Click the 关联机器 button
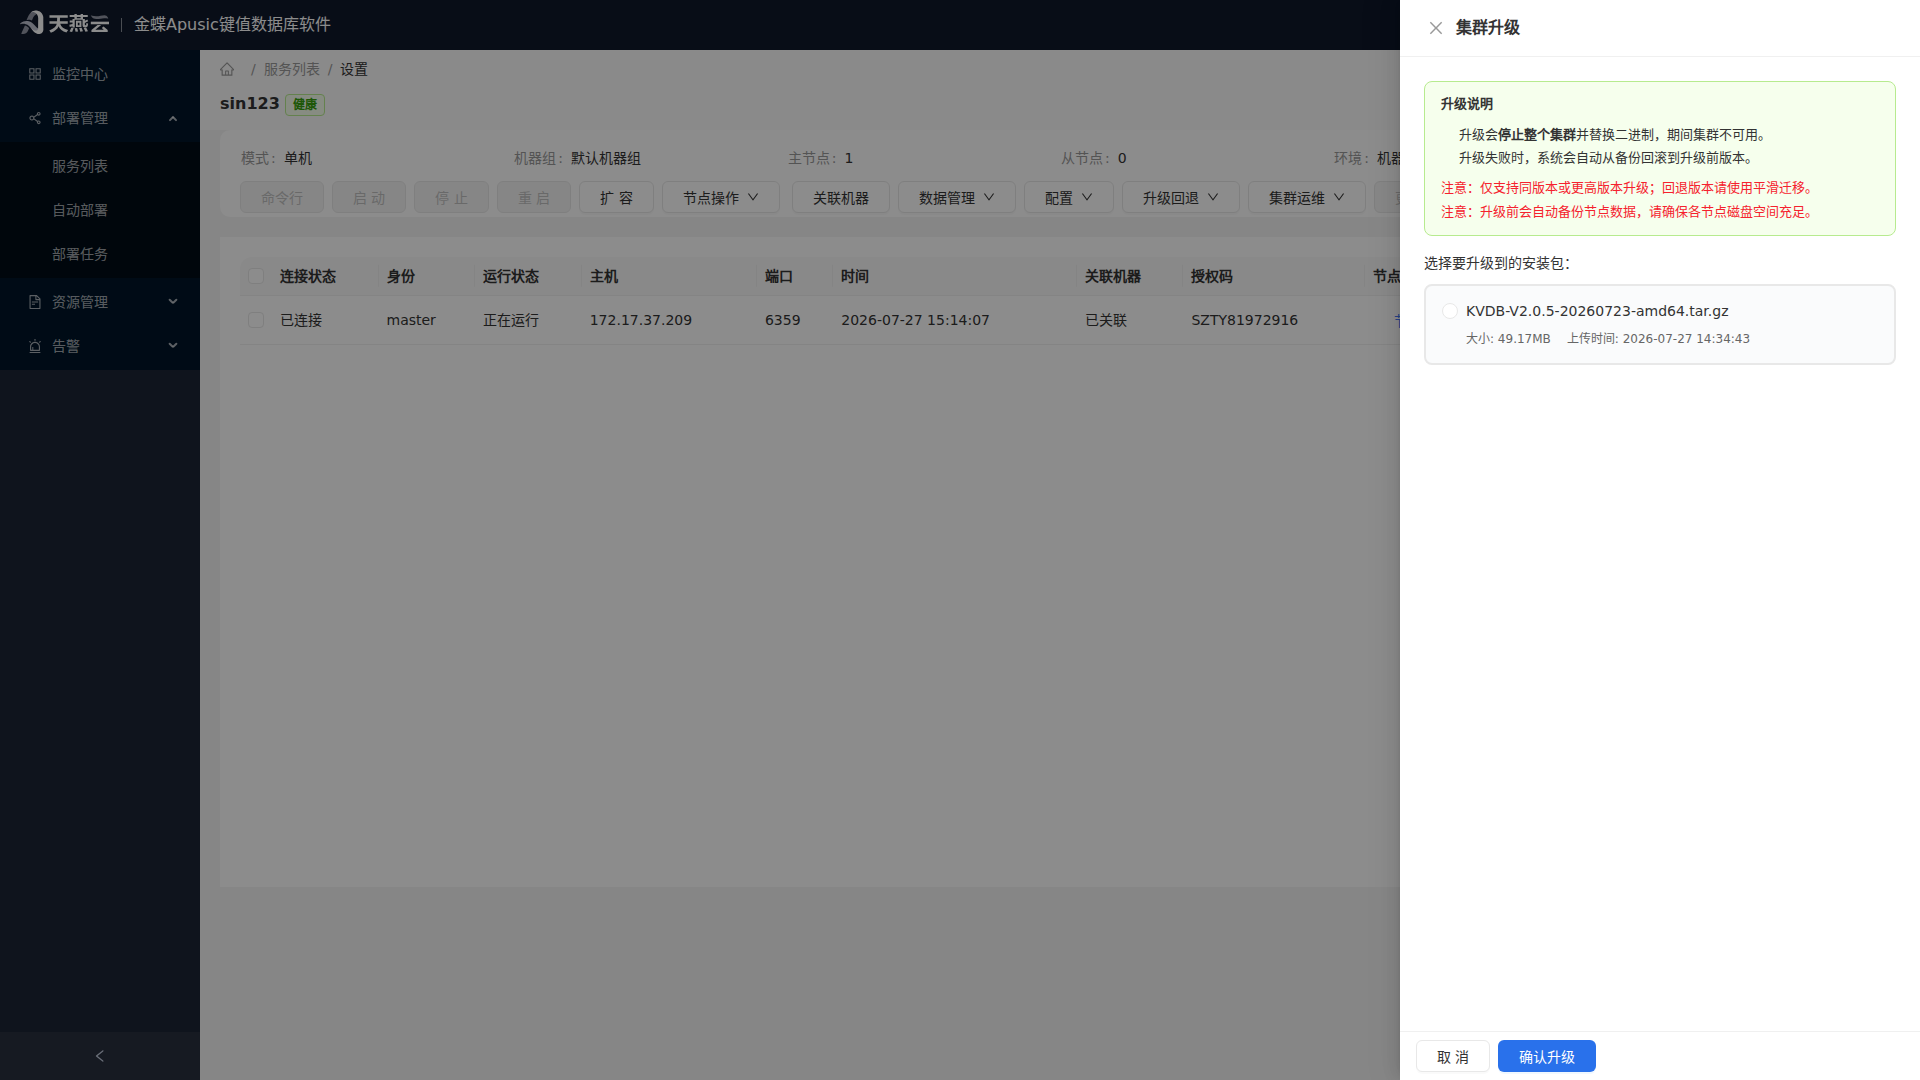The image size is (1920, 1080). 840,198
